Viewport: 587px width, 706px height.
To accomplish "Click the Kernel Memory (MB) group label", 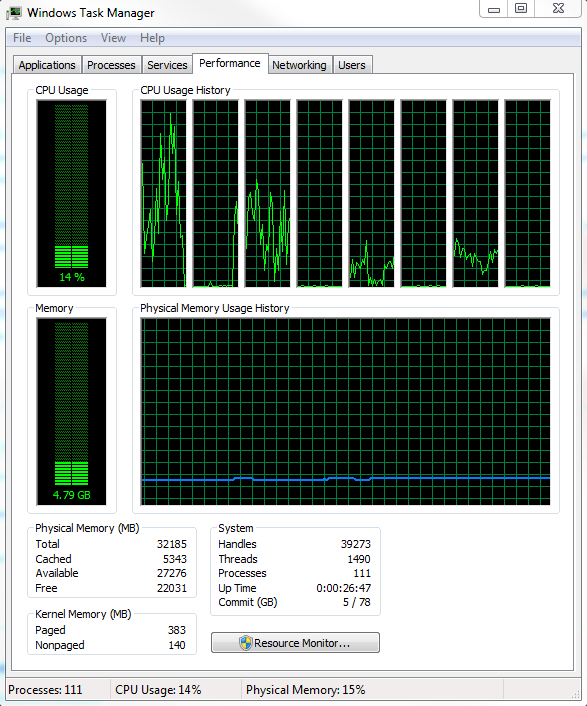I will point(83,614).
